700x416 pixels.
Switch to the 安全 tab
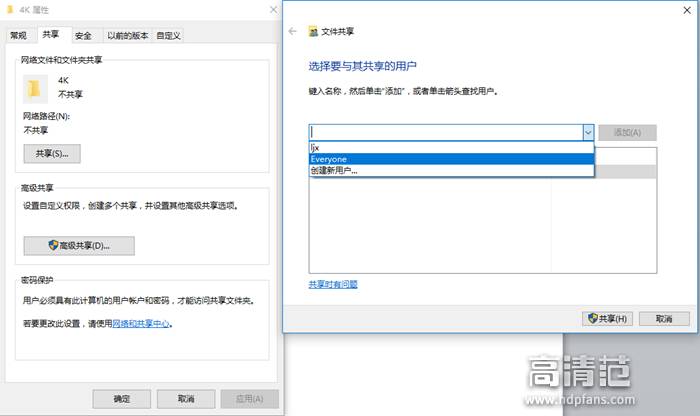[83, 36]
